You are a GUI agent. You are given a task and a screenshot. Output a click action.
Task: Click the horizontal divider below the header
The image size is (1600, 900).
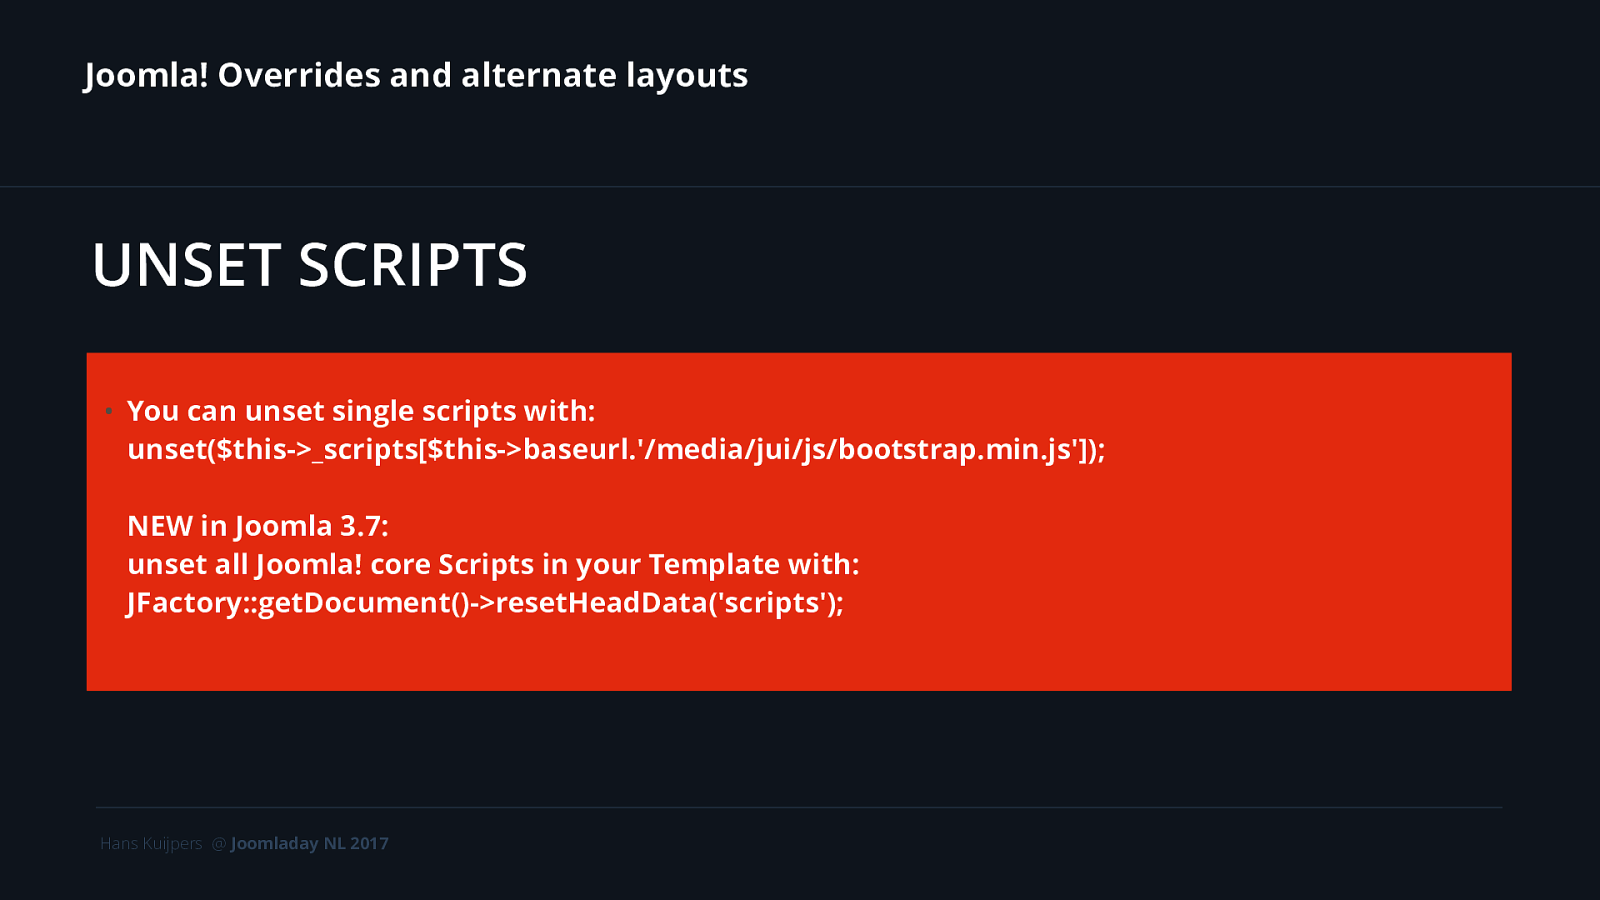click(x=800, y=187)
